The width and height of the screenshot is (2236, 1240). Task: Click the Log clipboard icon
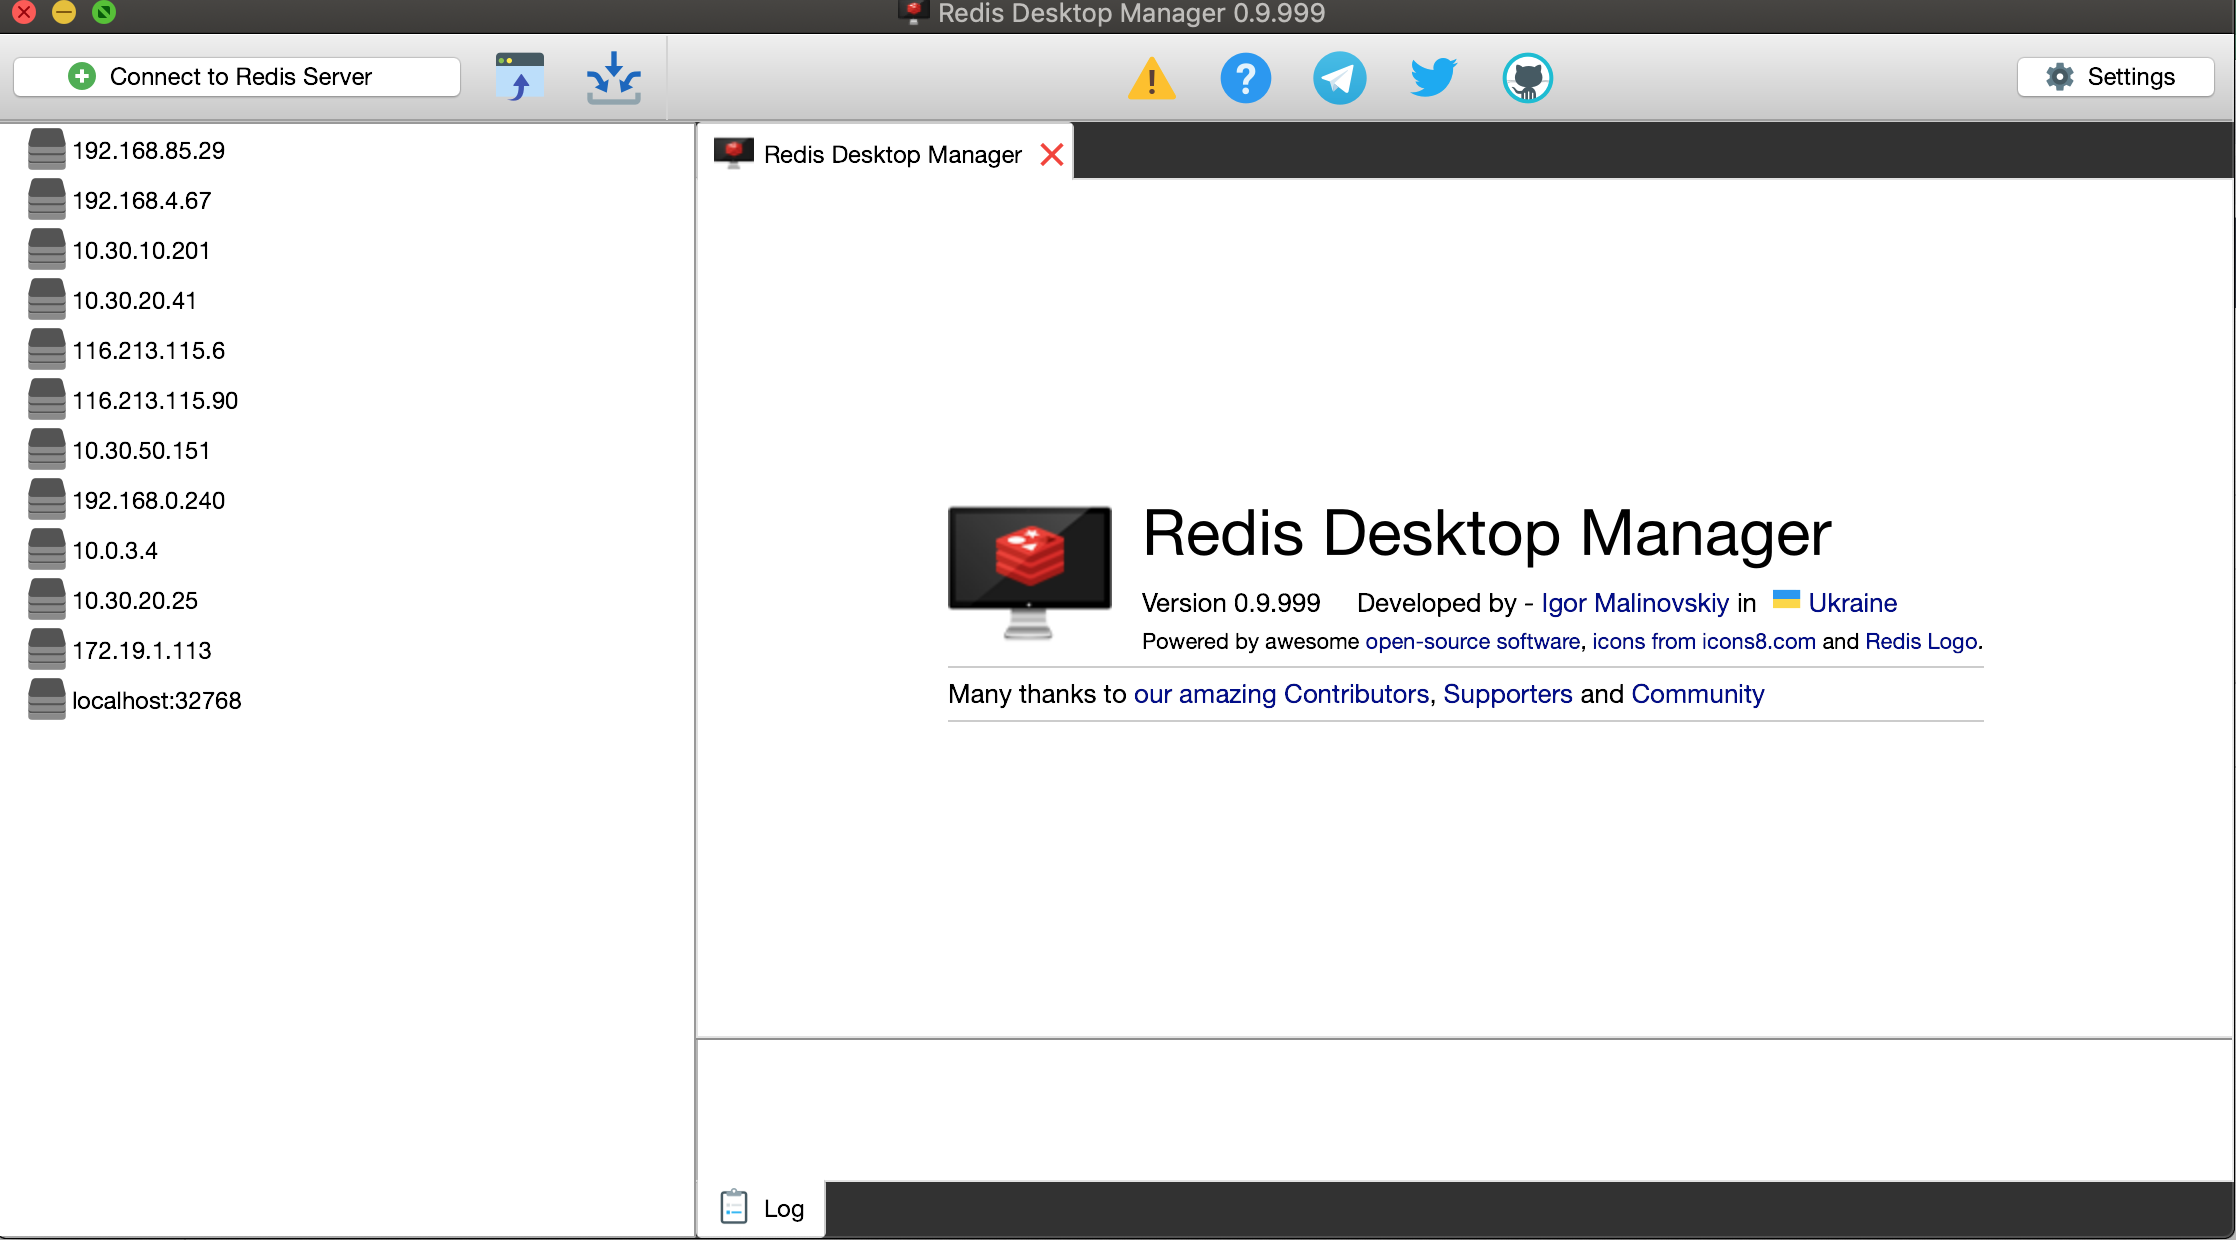[x=734, y=1207]
